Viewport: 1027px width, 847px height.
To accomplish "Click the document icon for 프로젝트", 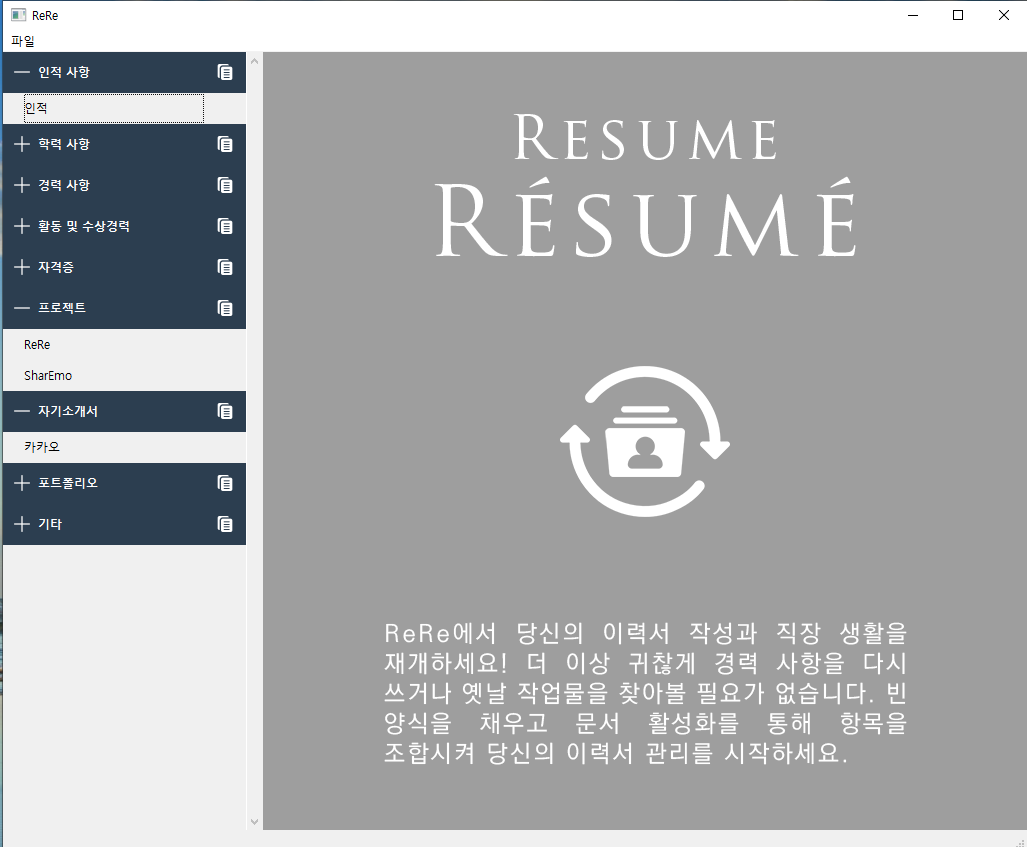I will point(225,308).
